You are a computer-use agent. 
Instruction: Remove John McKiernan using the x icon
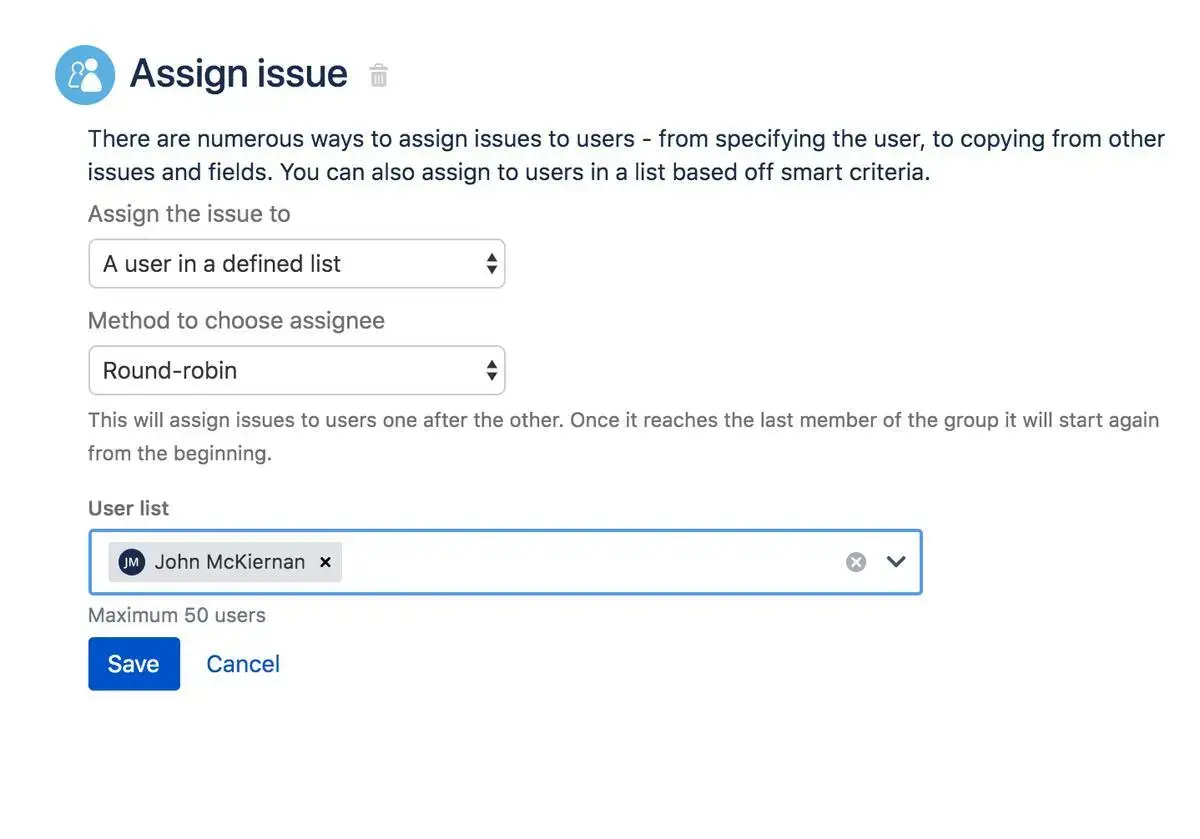(x=325, y=562)
